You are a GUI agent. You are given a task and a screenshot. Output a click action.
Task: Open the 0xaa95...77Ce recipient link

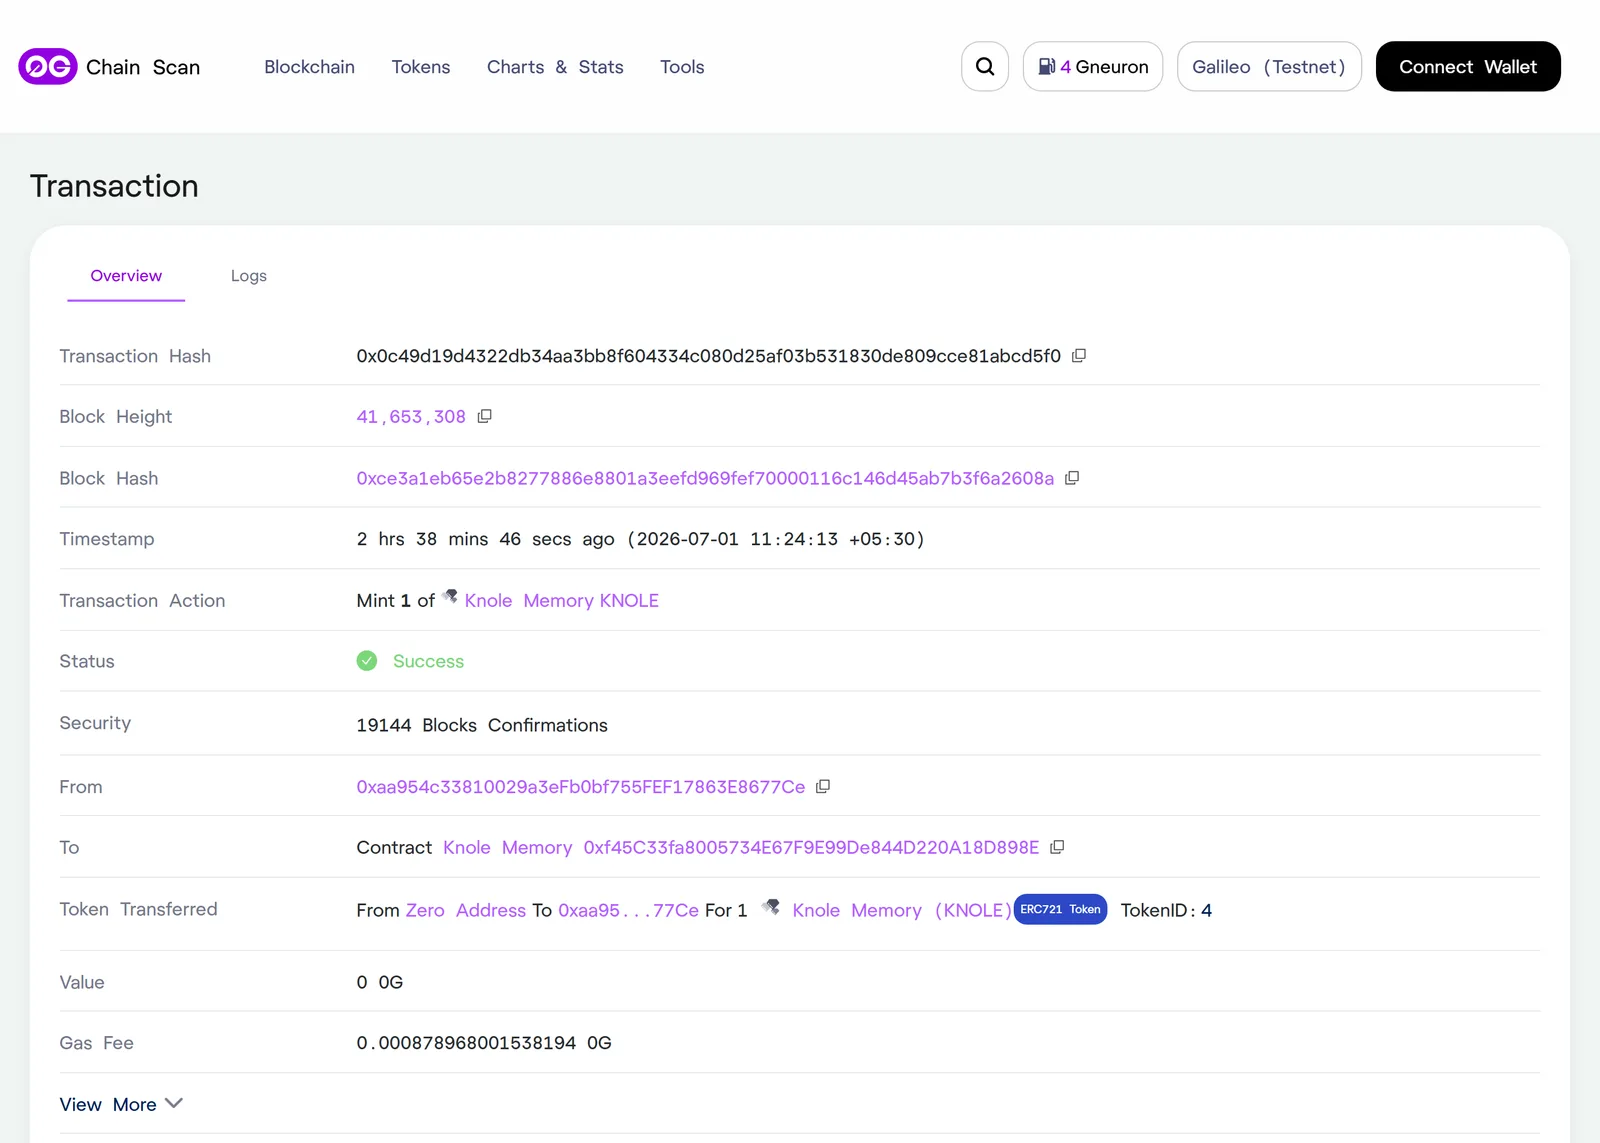pyautogui.click(x=628, y=910)
